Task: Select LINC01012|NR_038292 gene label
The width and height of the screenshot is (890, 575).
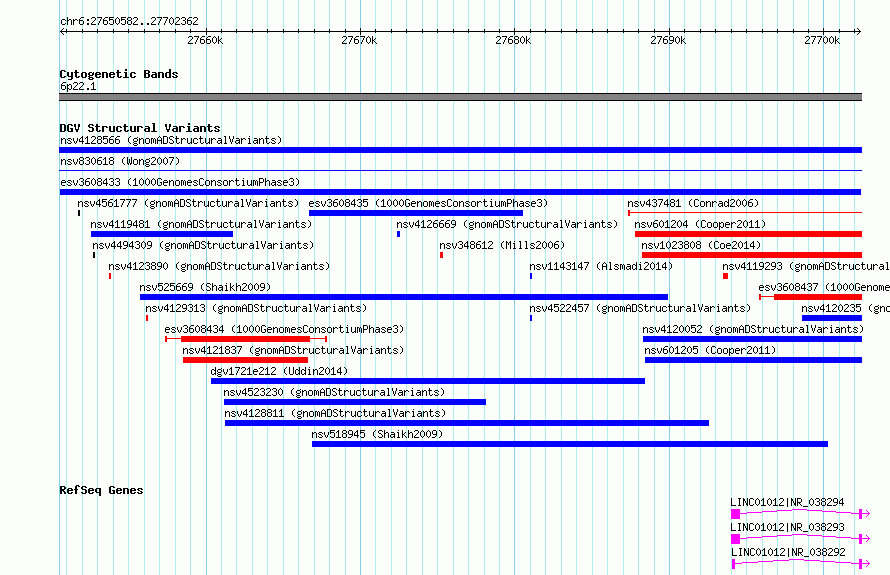Action: (x=788, y=552)
